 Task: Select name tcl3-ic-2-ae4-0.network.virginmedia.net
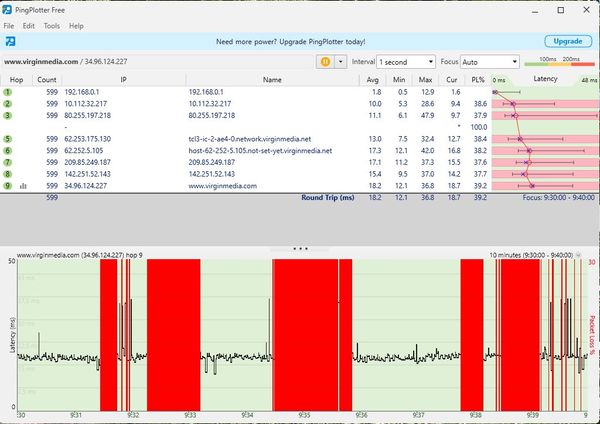coord(250,139)
